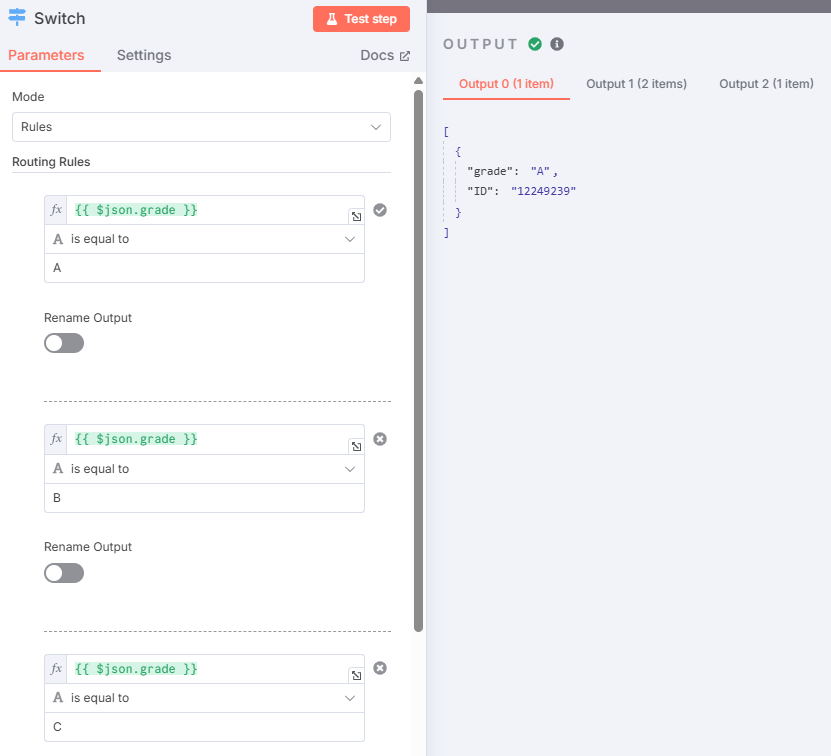Expand the expression editor for the B rule
The width and height of the screenshot is (831, 756).
(x=357, y=446)
